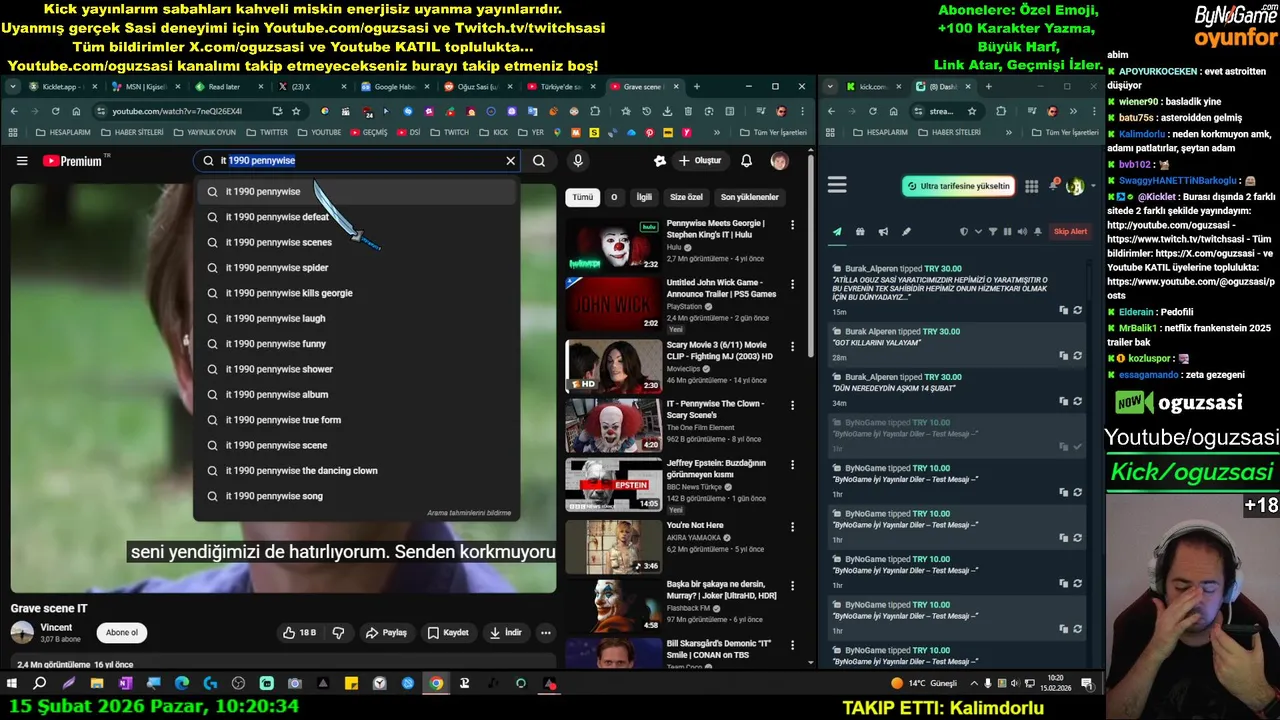The image size is (1280, 720).
Task: Select suggestion 'it 1990 pennywise song'
Action: tap(356, 496)
